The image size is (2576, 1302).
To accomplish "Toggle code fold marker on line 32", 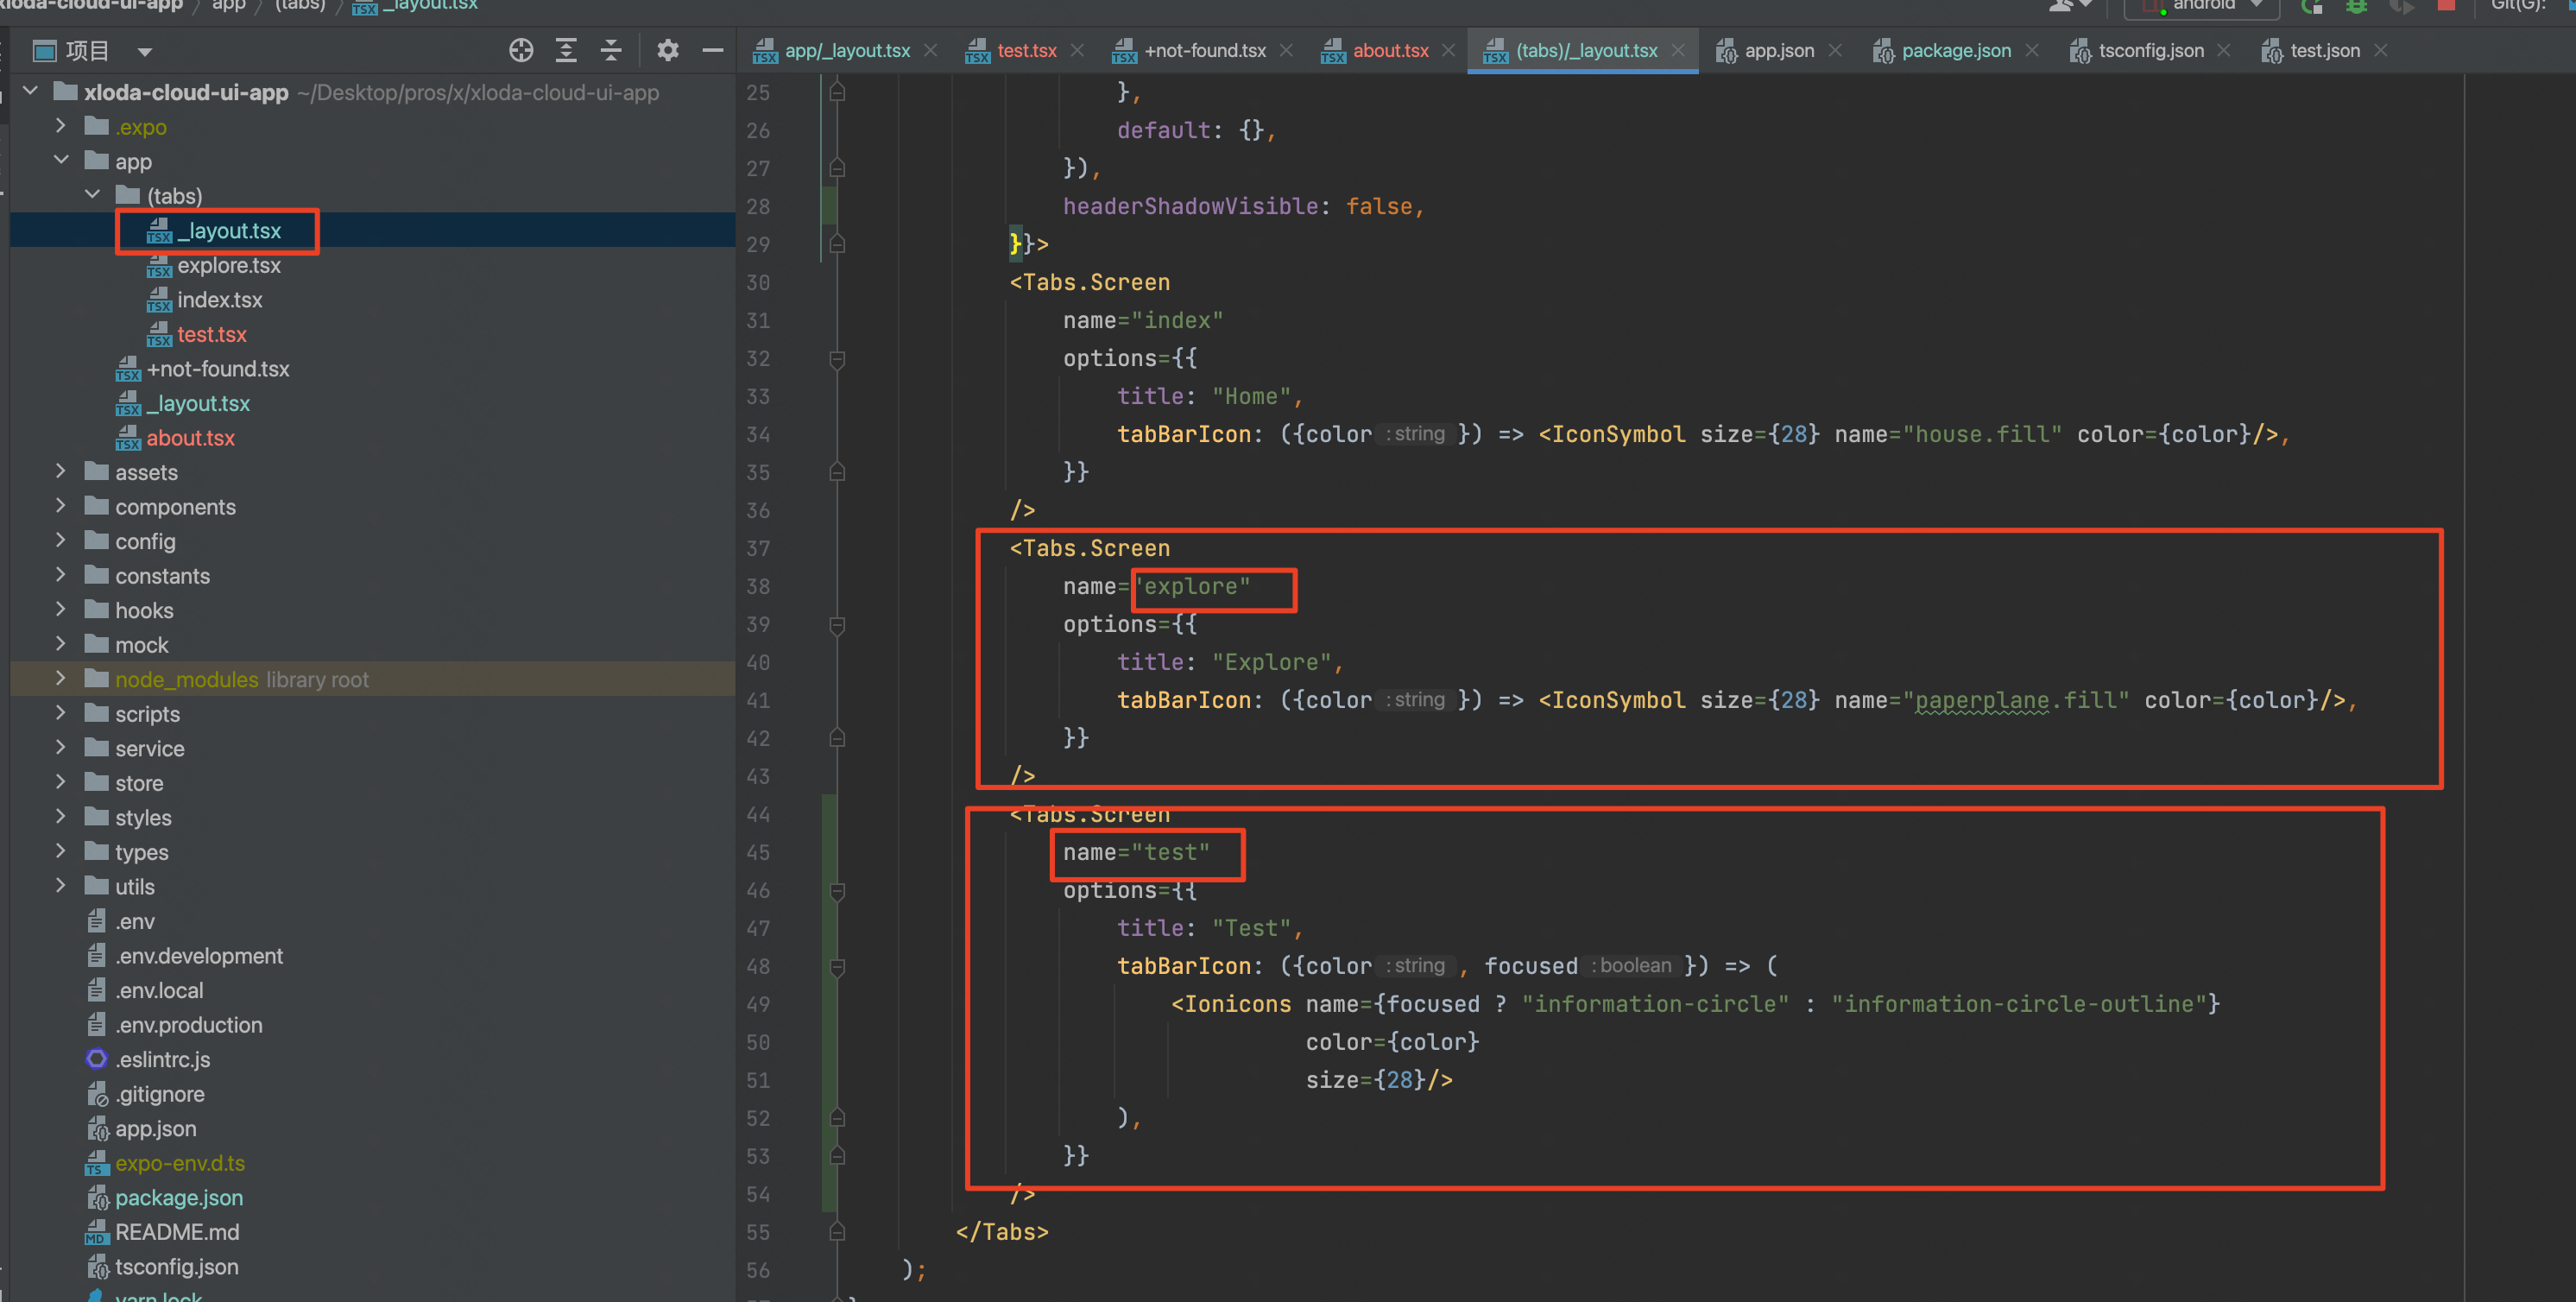I will [838, 359].
